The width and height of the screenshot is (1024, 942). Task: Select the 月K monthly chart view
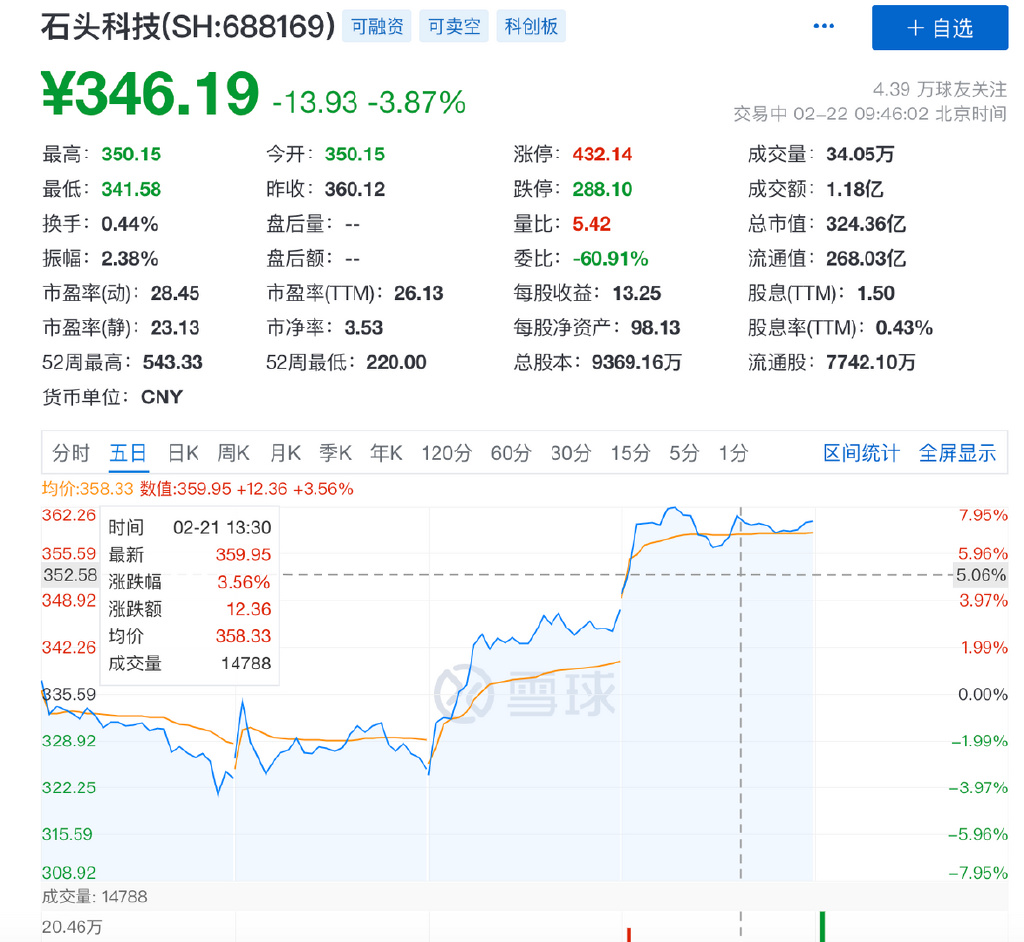[x=285, y=453]
